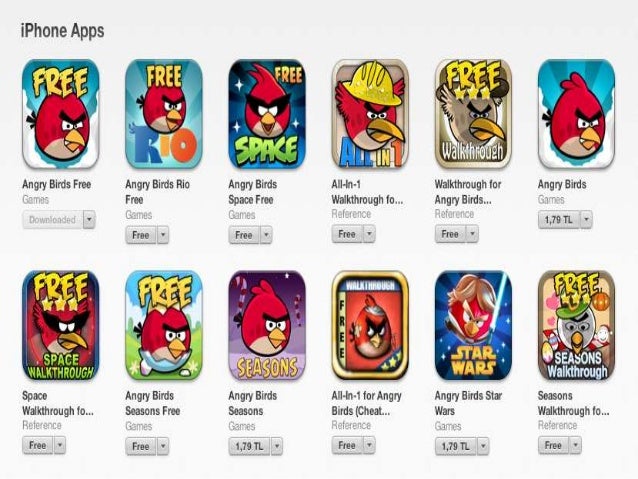Select the Space Walkthrough app icon
This screenshot has height=479, width=638.
click(61, 325)
